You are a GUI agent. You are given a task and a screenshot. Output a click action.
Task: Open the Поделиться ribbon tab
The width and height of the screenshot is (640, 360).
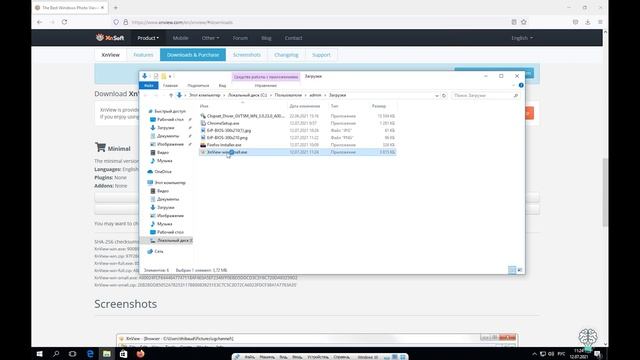(198, 85)
